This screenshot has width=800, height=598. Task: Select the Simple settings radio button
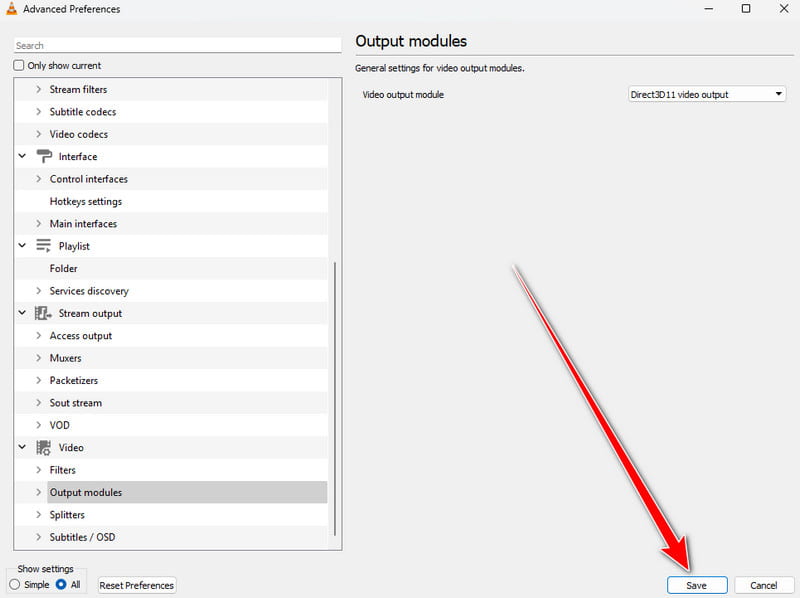pos(15,585)
